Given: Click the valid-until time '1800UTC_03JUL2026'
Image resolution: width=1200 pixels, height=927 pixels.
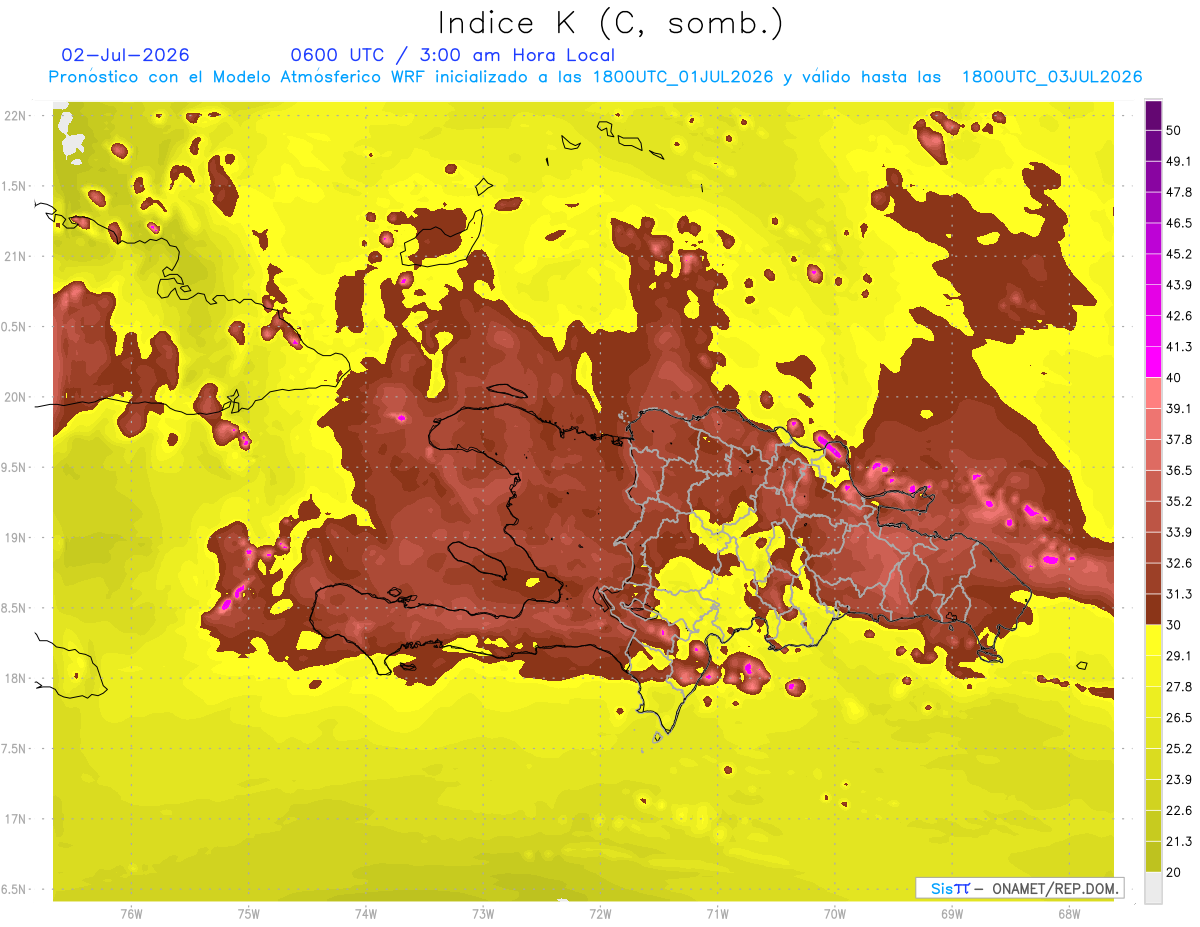Looking at the screenshot, I should (x=1052, y=77).
